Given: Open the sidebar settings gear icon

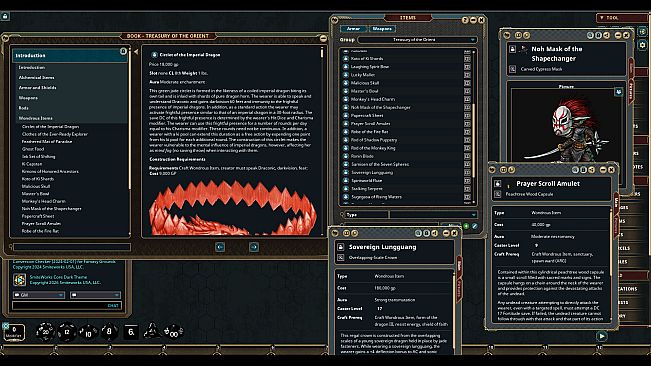Looking at the screenshot, I should click(643, 45).
